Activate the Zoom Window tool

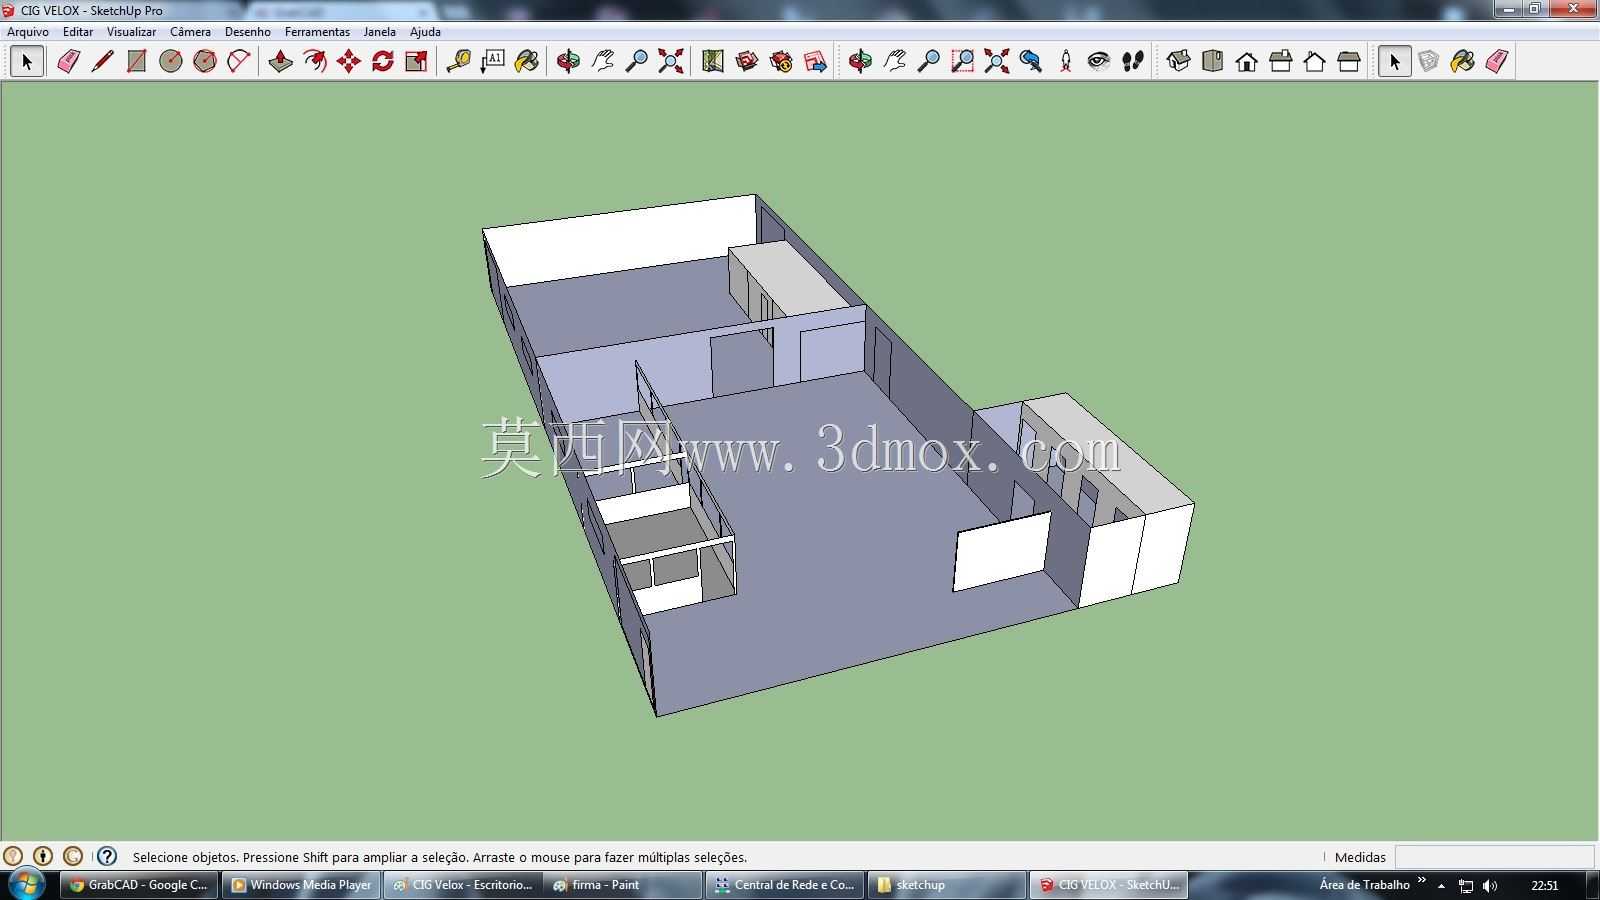pos(962,62)
